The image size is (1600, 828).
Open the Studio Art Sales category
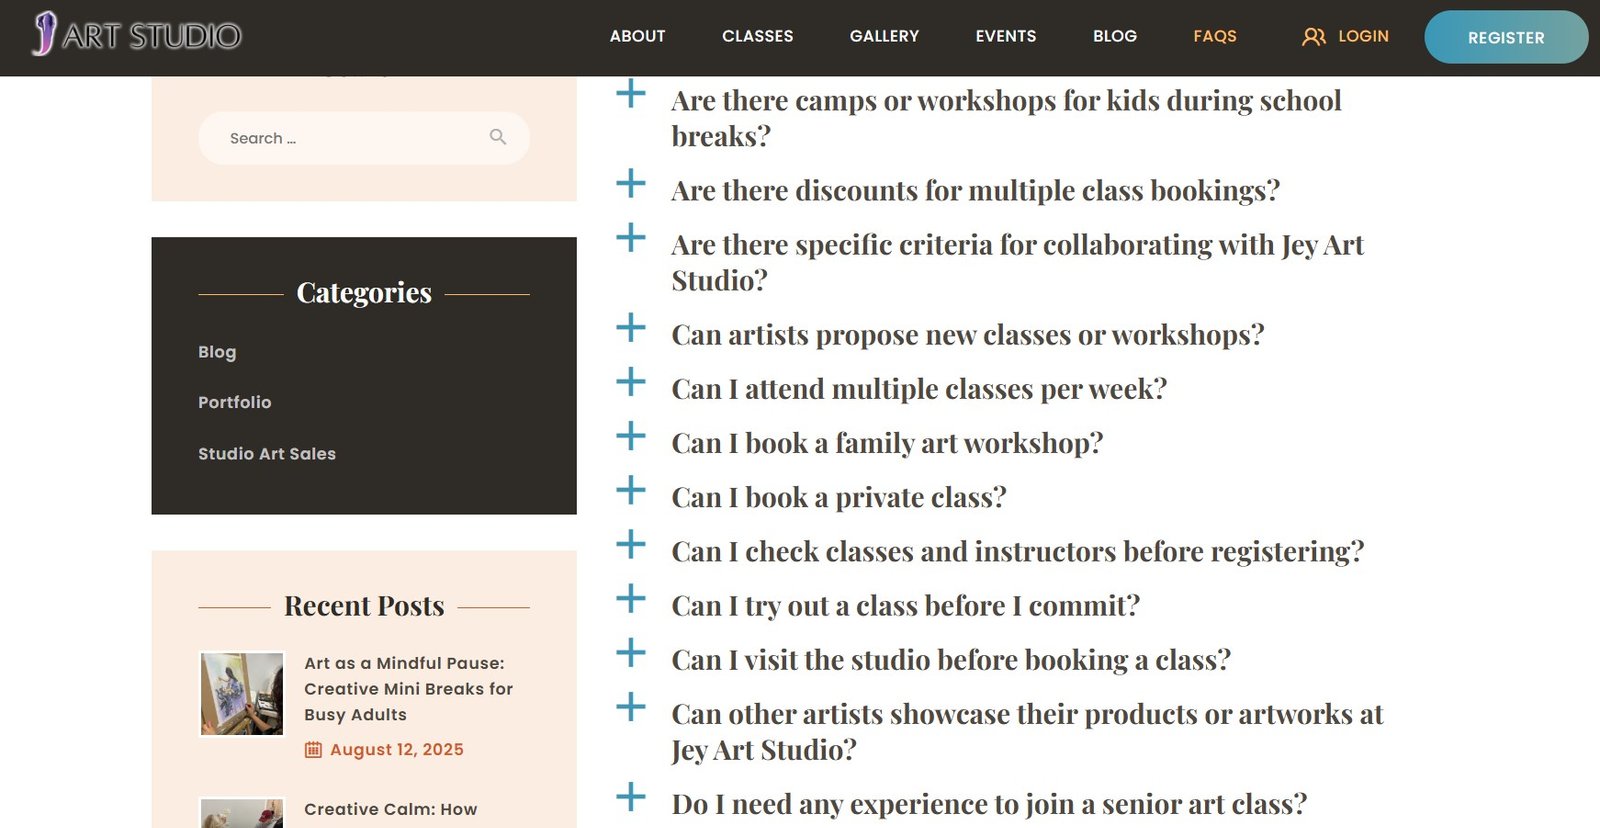267,454
